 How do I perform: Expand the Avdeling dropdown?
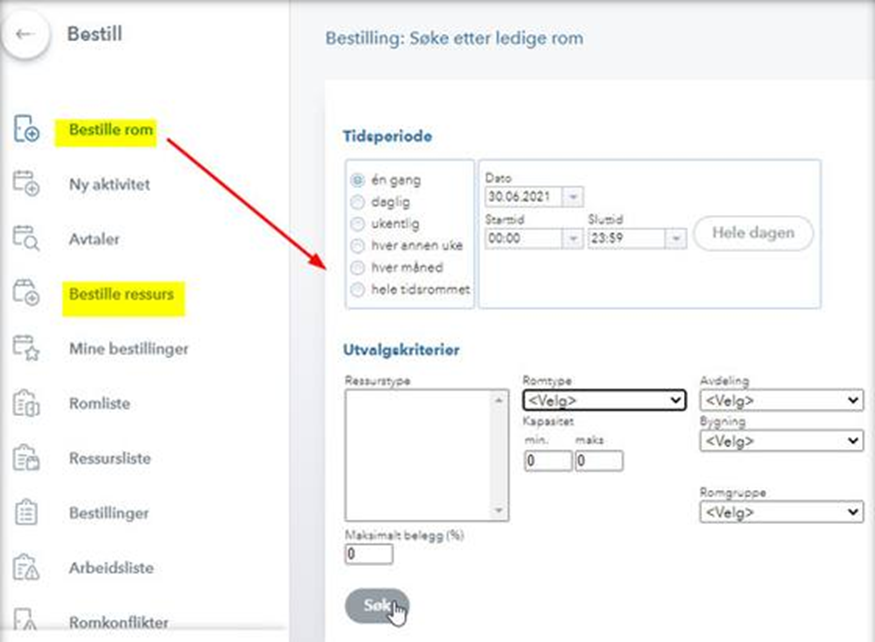(x=781, y=400)
